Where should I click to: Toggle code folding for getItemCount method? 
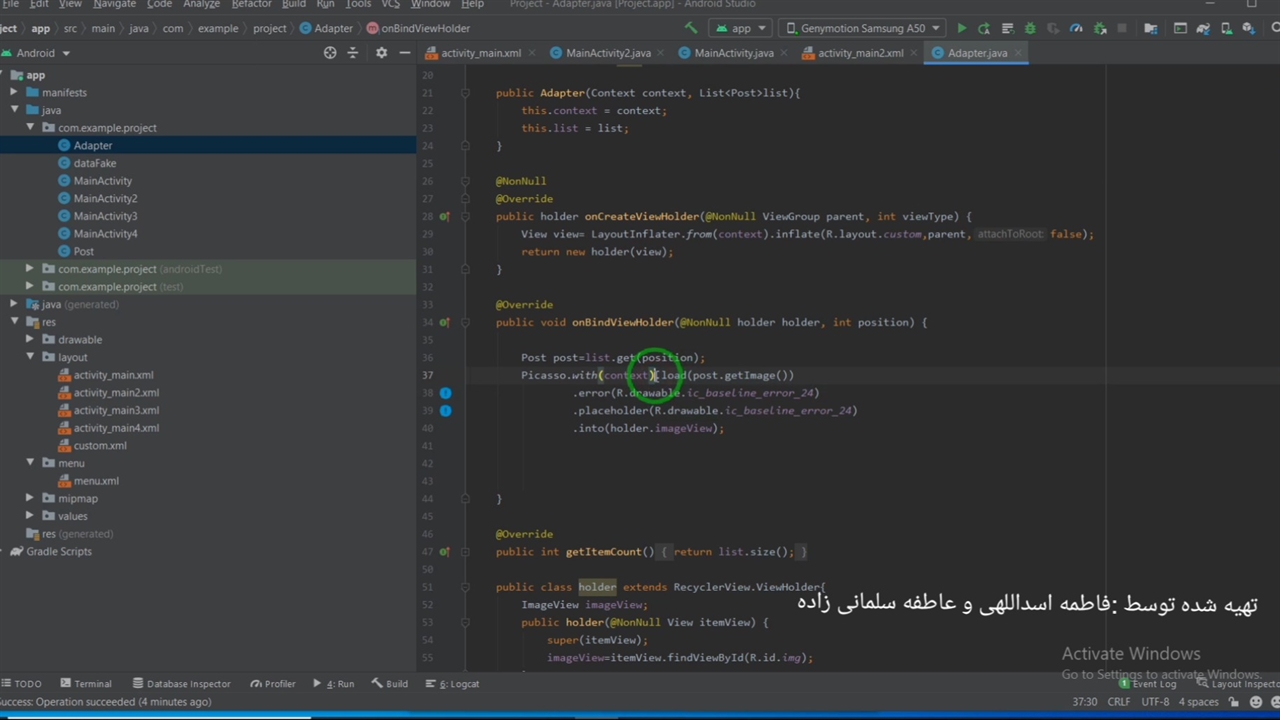(466, 552)
